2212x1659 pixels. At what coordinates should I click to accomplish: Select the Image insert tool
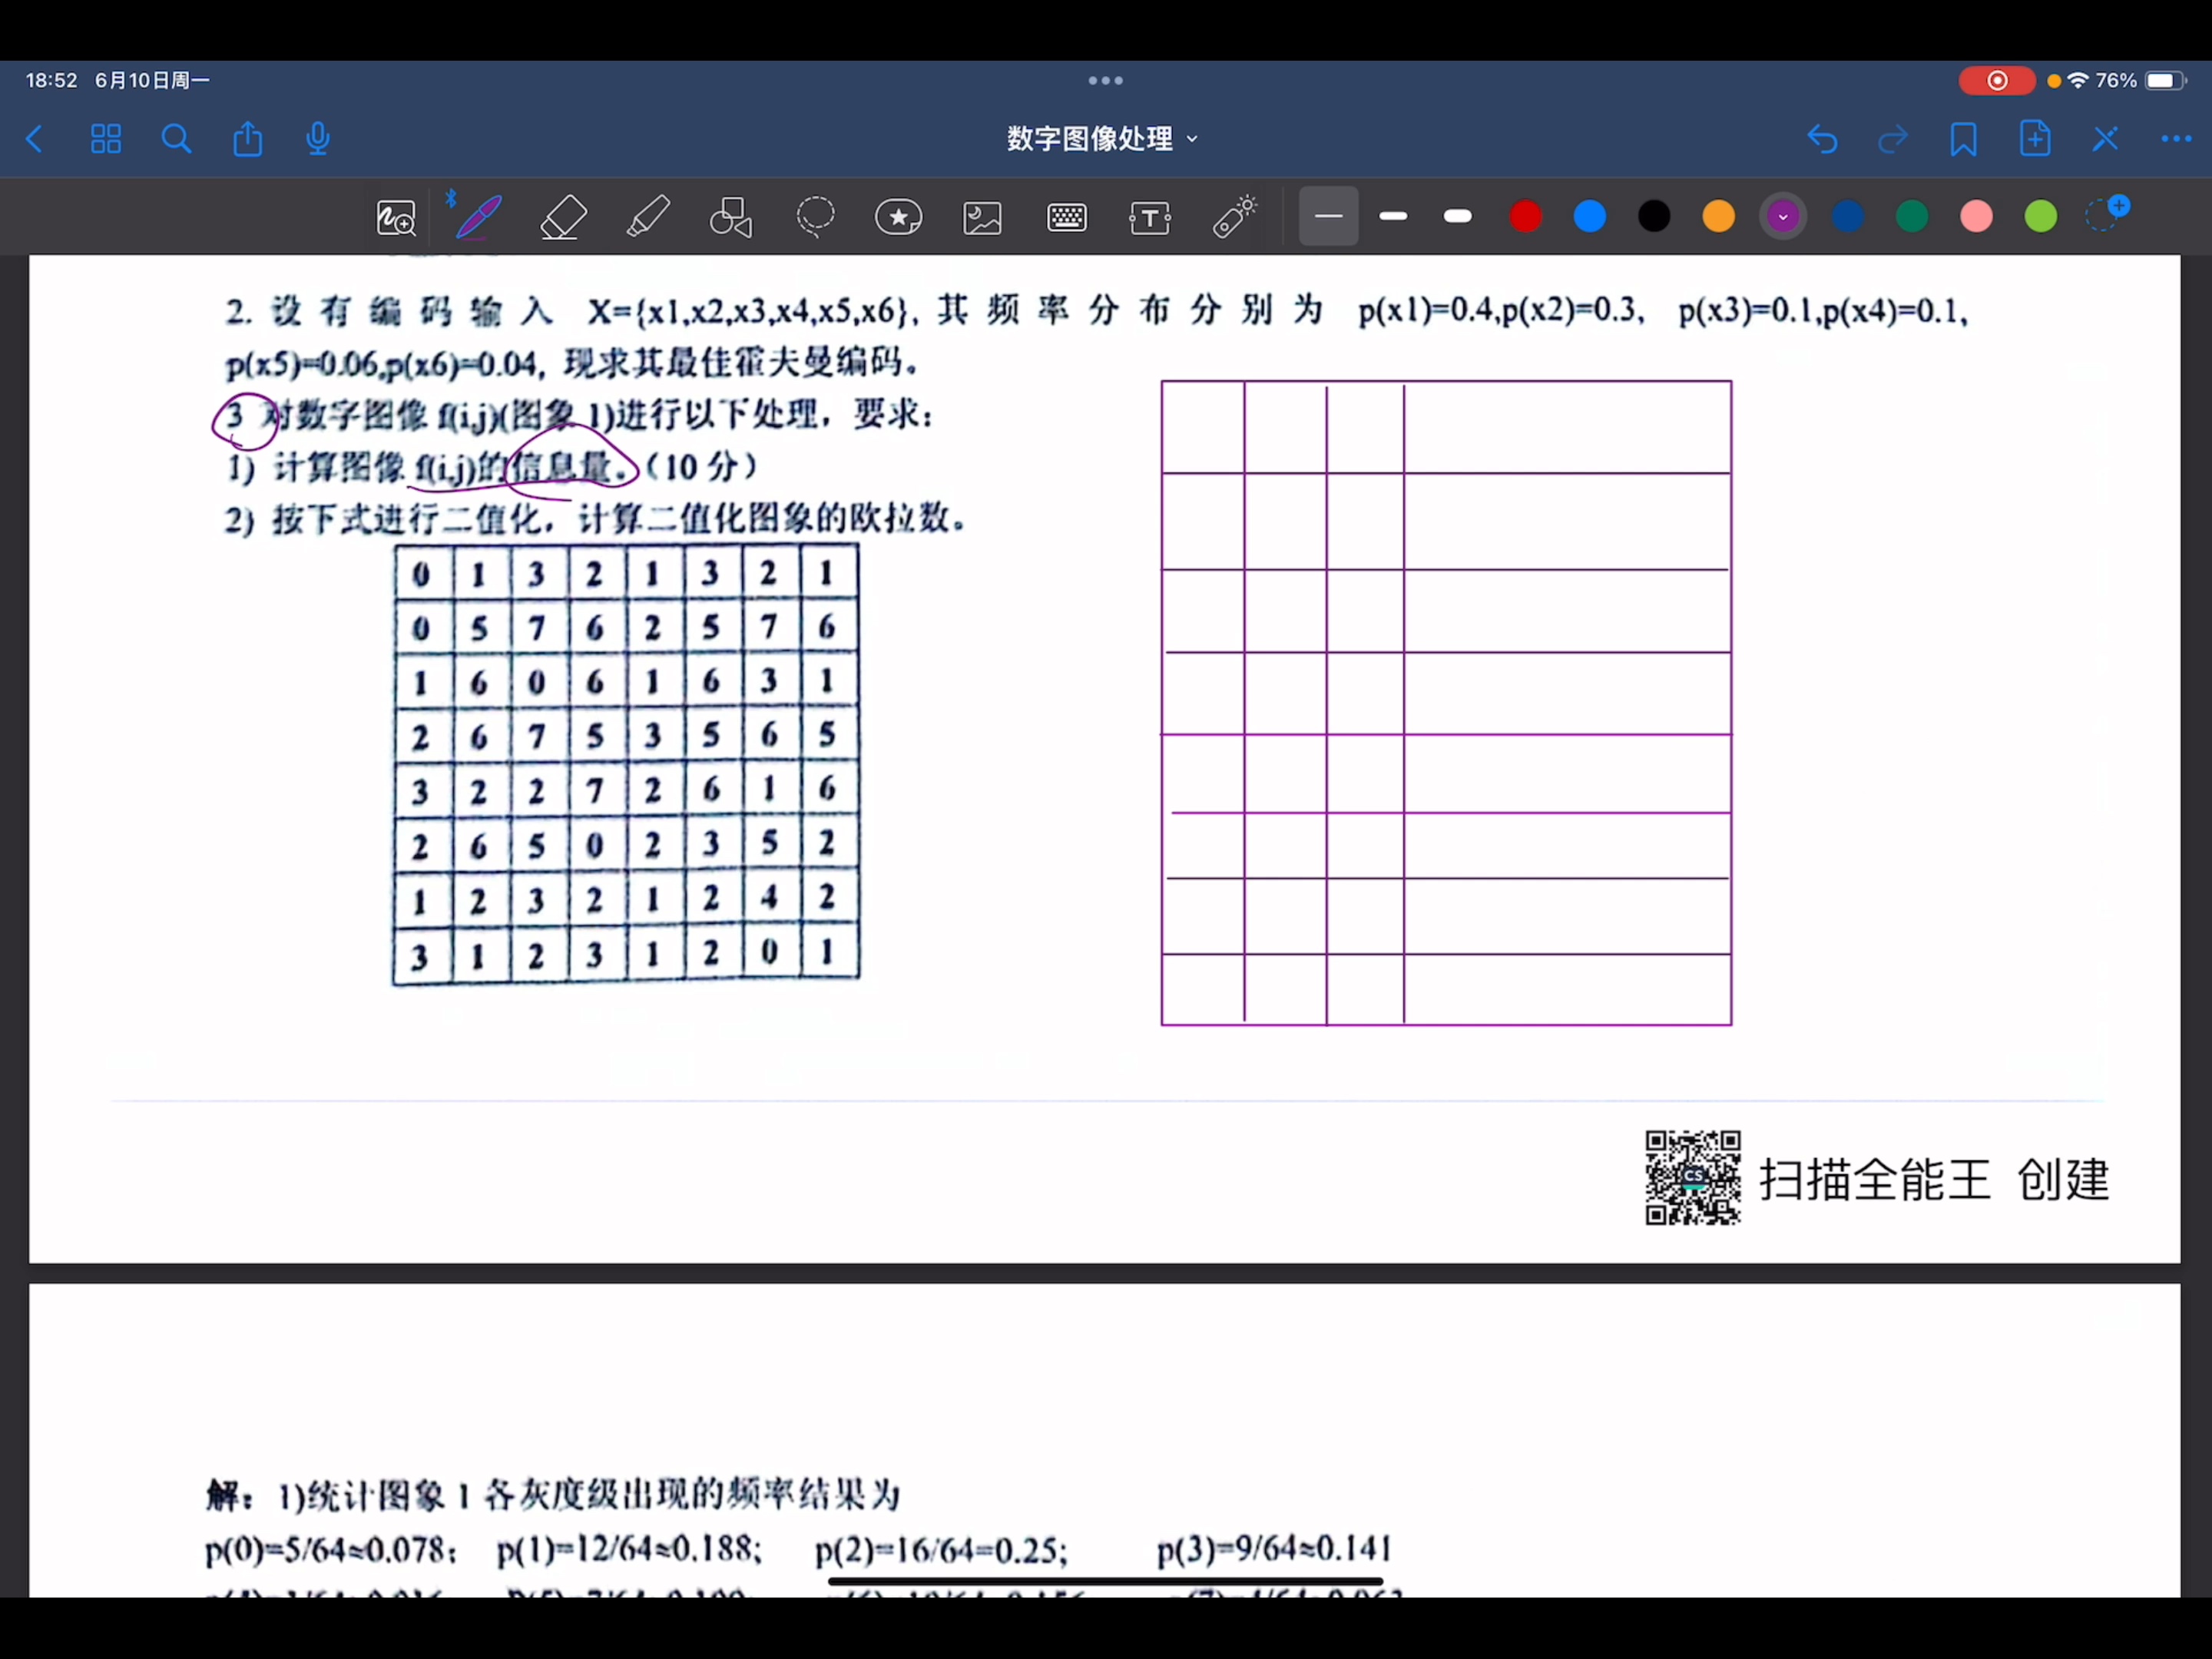tap(982, 217)
